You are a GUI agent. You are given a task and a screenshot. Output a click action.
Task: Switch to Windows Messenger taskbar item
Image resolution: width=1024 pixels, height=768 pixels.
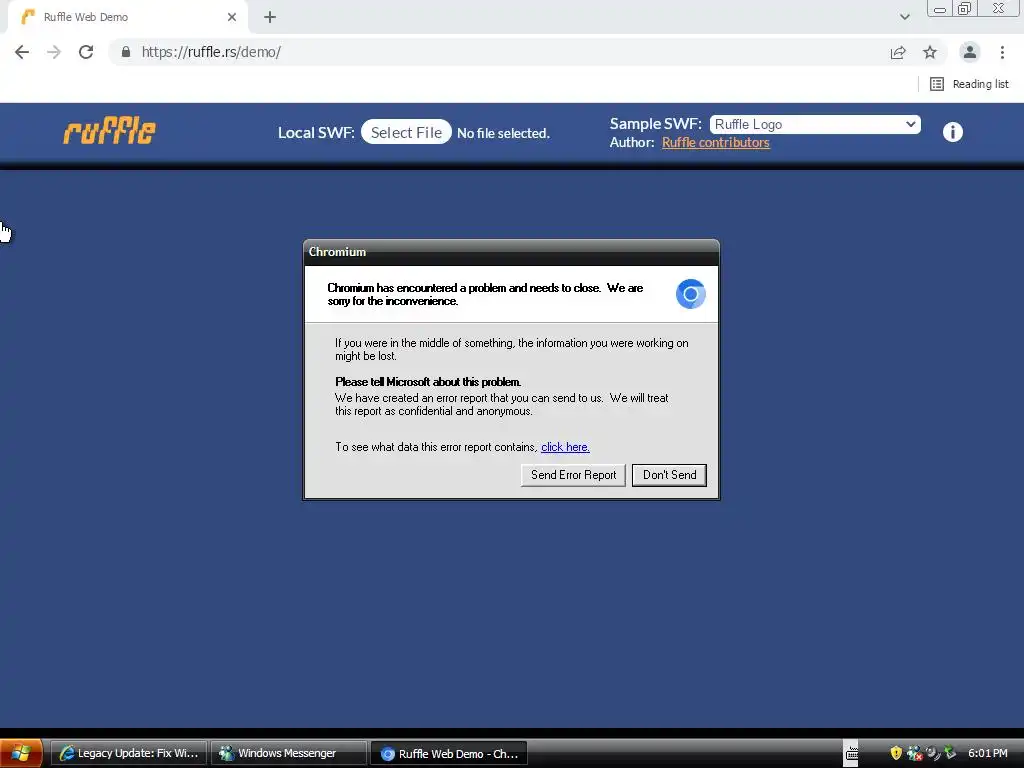pyautogui.click(x=289, y=753)
